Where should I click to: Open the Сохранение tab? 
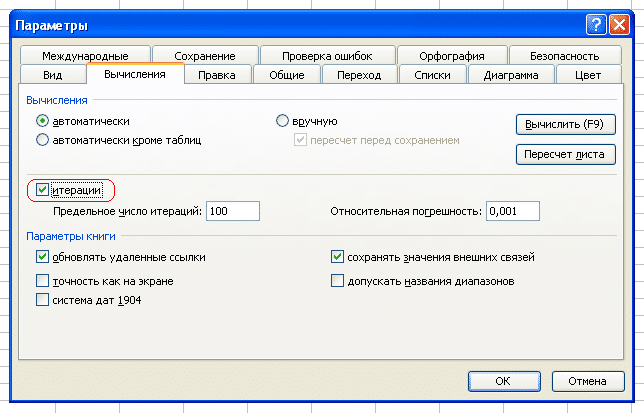(205, 56)
